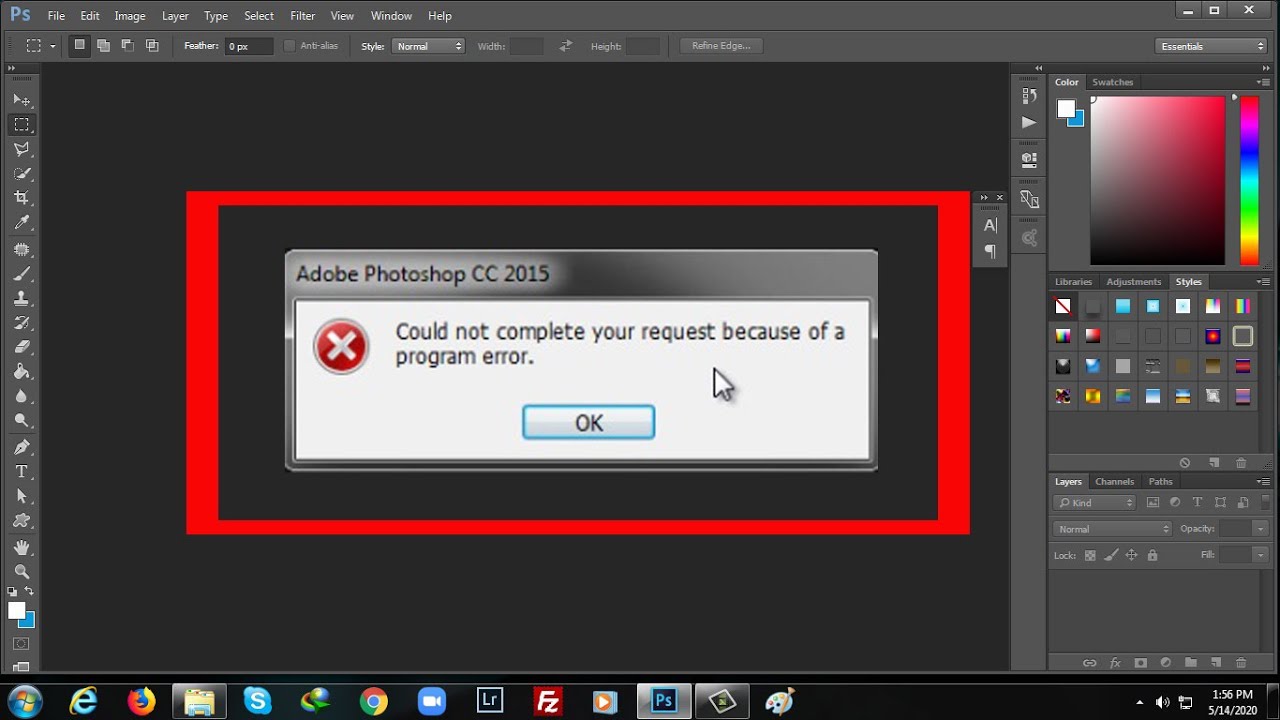Open the Style dropdown set to Normal
Screen dimensions: 1280x720
[428, 45]
